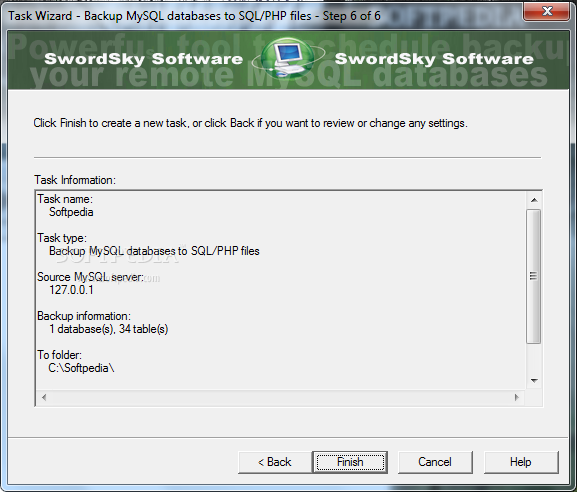Click the 'Task Information:' heading

tap(75, 180)
